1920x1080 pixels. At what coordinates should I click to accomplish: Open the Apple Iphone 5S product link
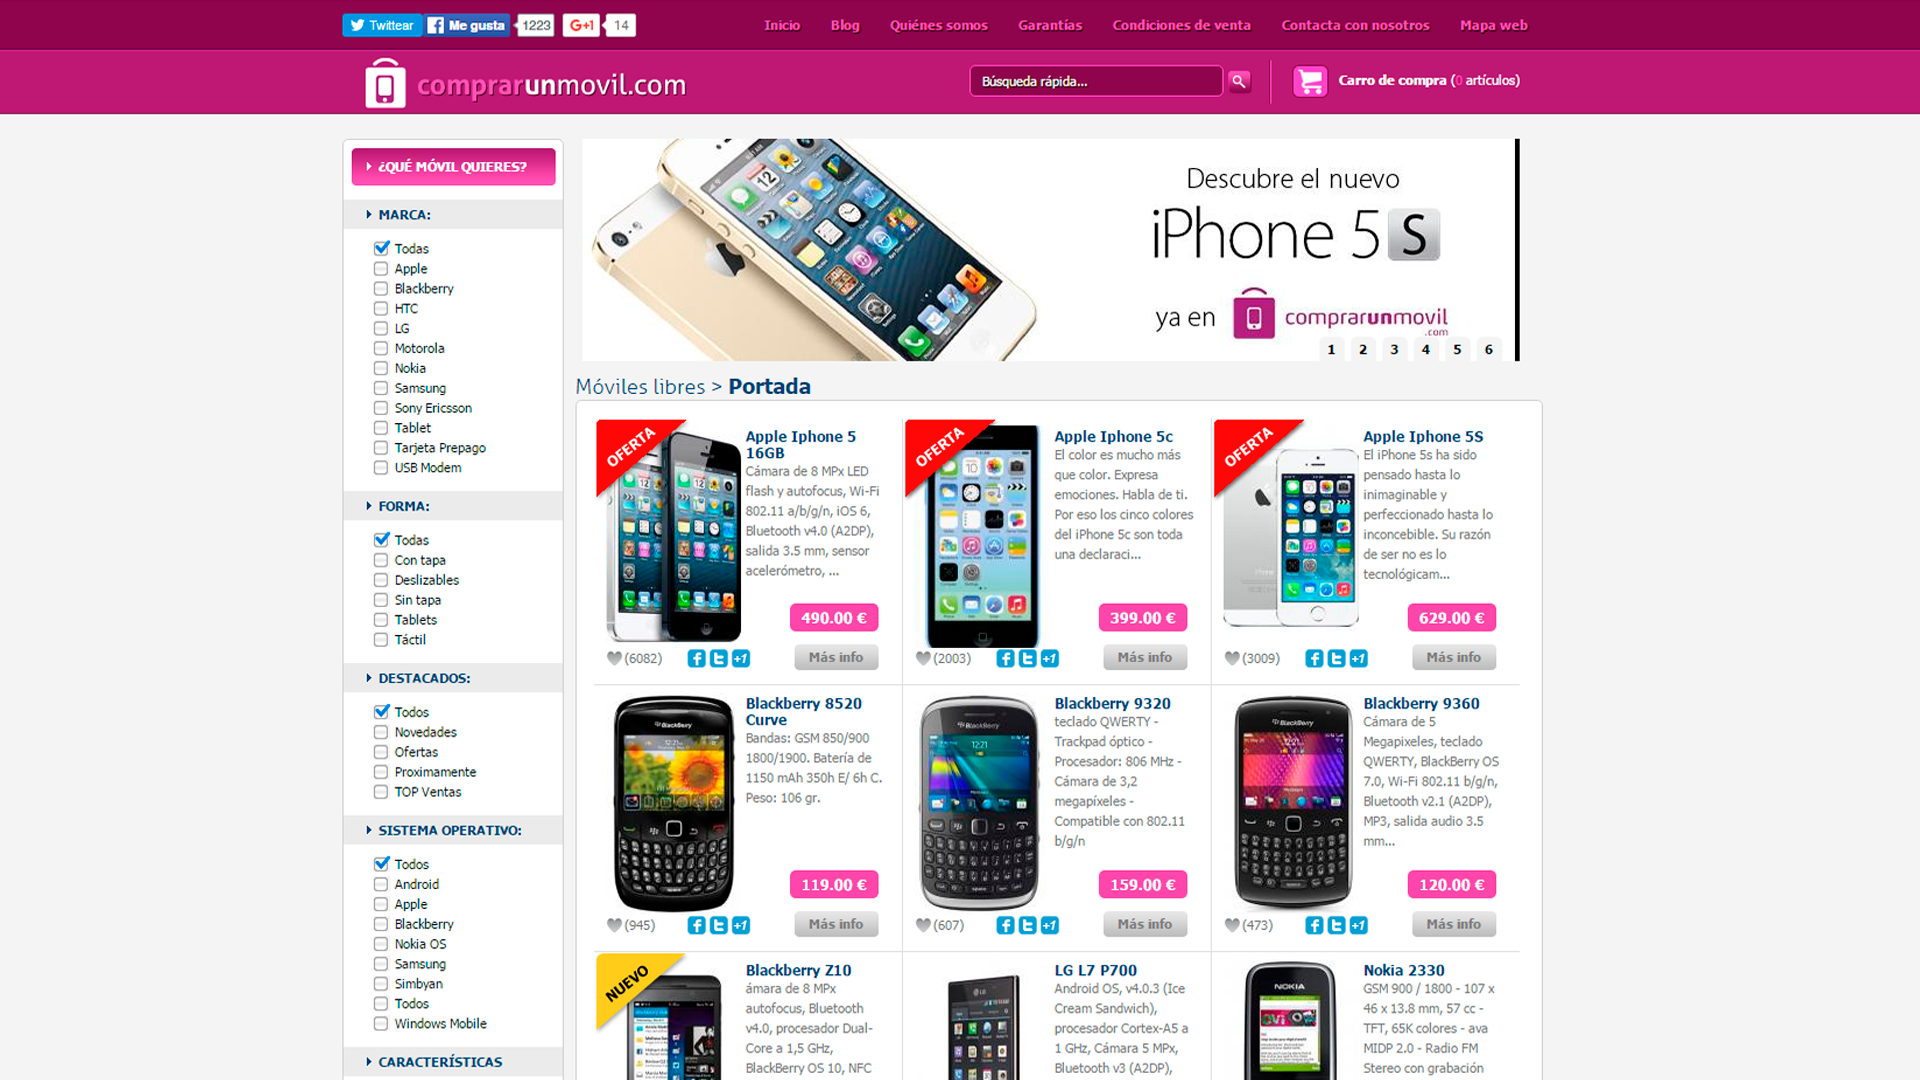(x=1423, y=436)
